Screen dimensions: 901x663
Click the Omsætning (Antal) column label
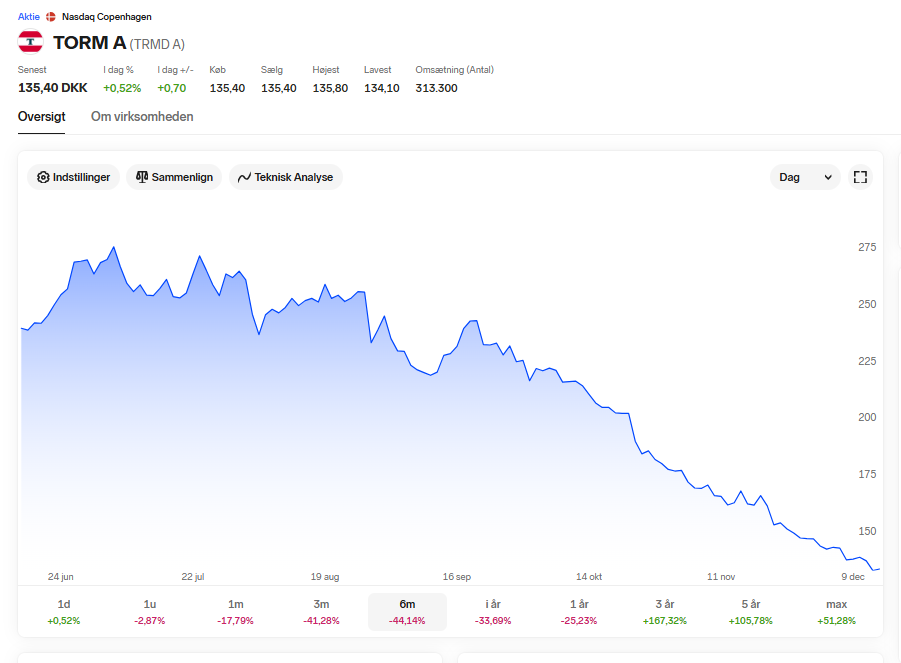tap(455, 70)
